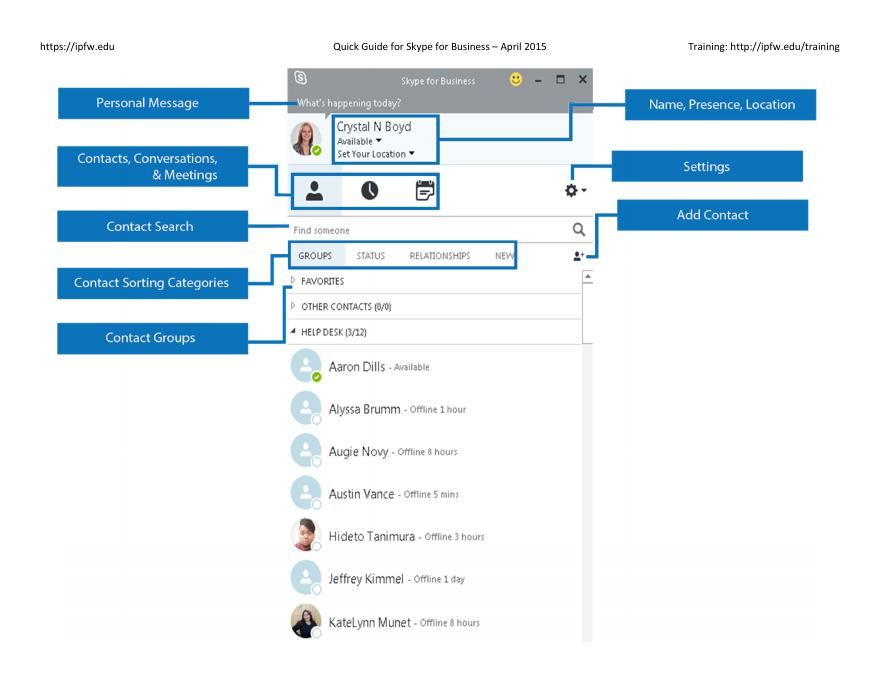
Task: Click the Find someone search field
Action: pos(429,230)
